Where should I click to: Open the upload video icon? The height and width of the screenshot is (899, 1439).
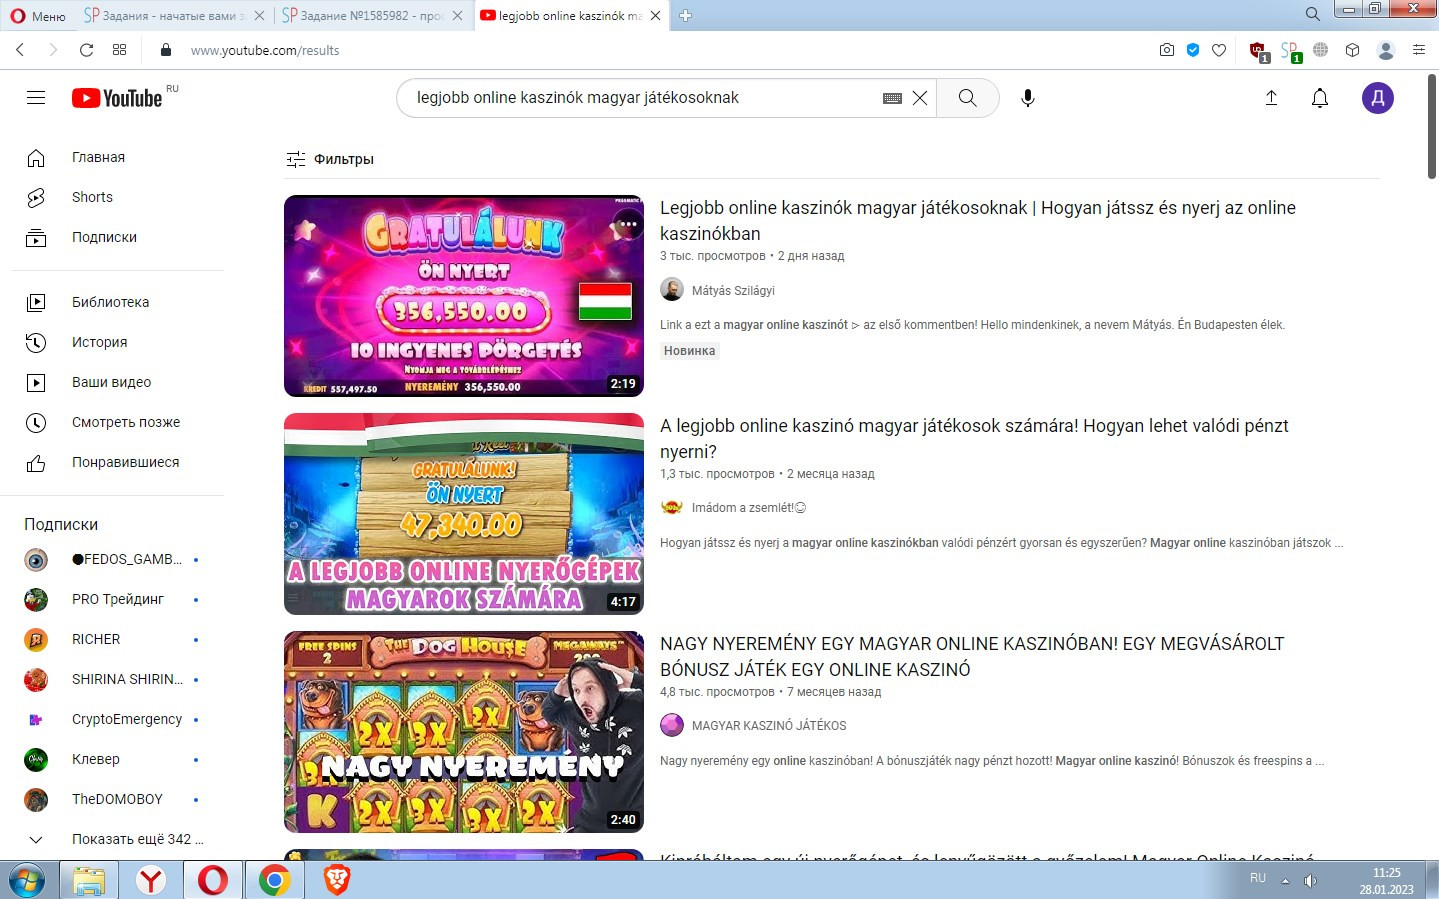1272,98
